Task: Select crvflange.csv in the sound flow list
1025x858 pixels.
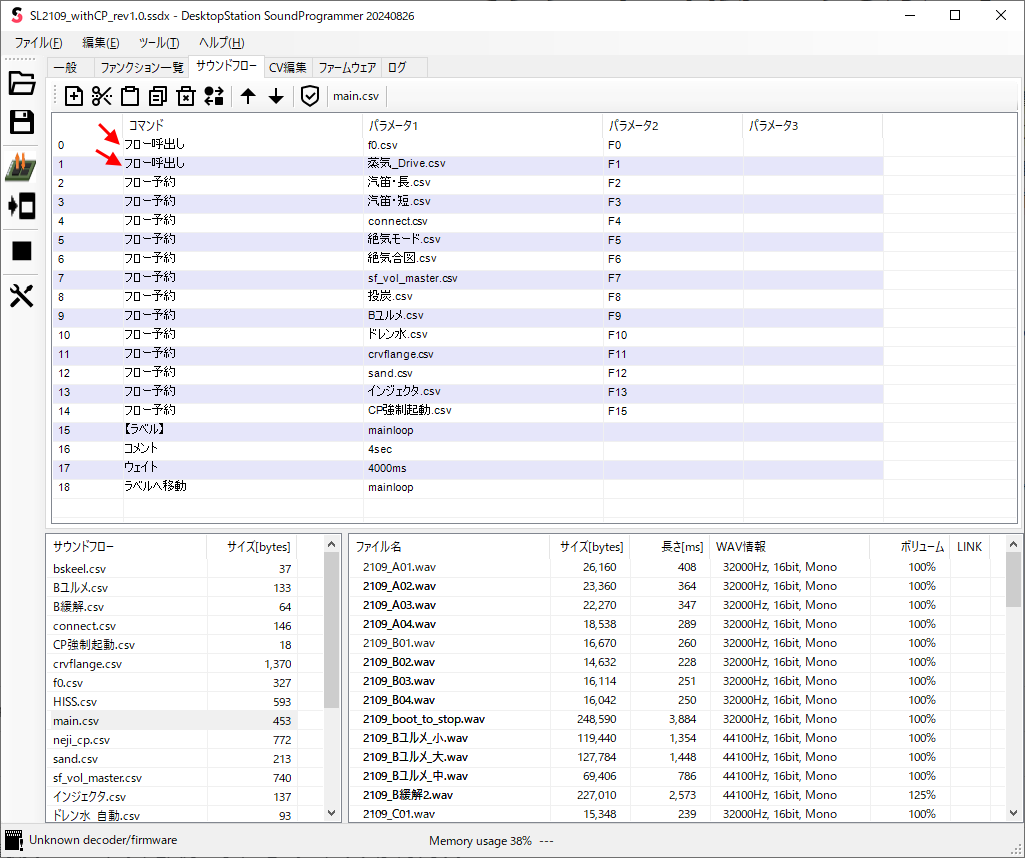Action: pyautogui.click(x=87, y=664)
